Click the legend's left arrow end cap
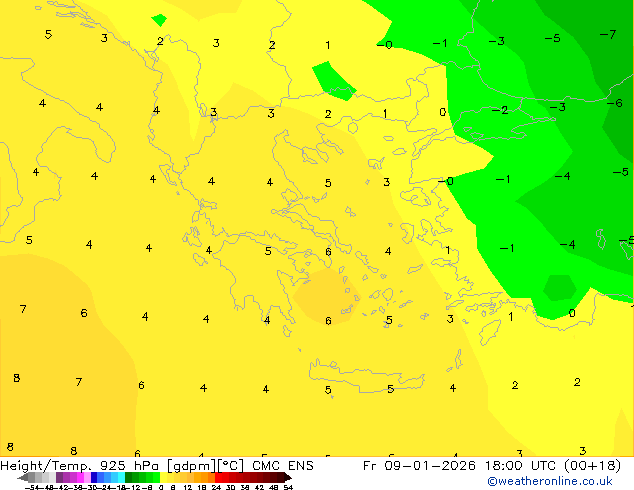Screen dimensions: 634x490 [x=23, y=478]
